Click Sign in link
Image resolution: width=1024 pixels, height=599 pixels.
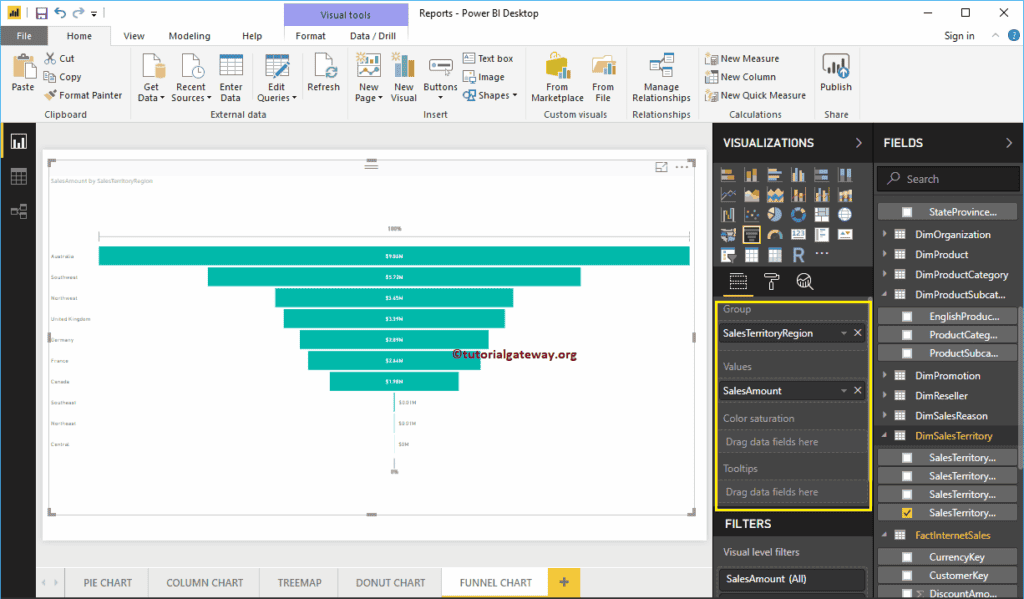click(959, 36)
